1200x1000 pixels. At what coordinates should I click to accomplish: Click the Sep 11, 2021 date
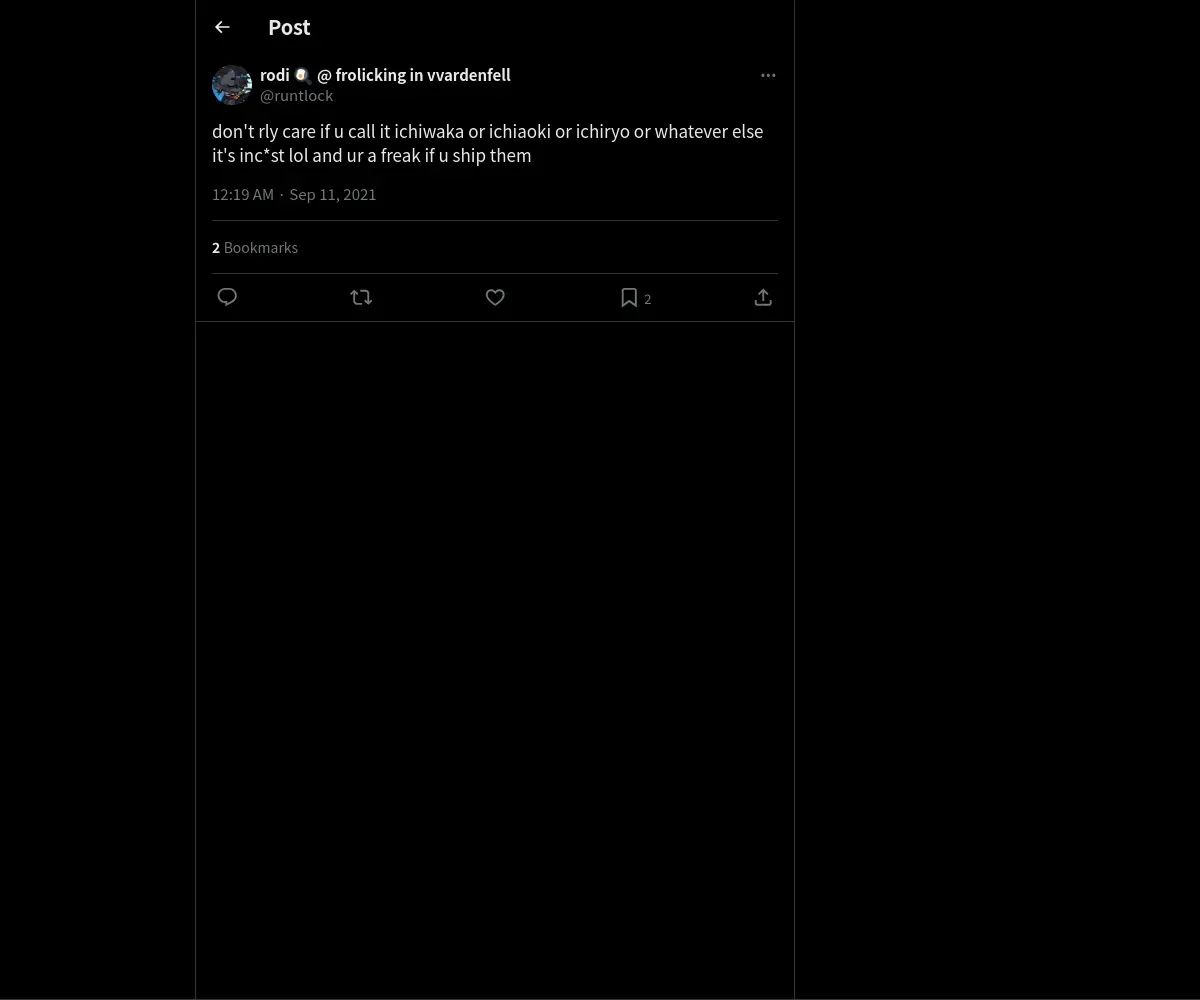(333, 194)
